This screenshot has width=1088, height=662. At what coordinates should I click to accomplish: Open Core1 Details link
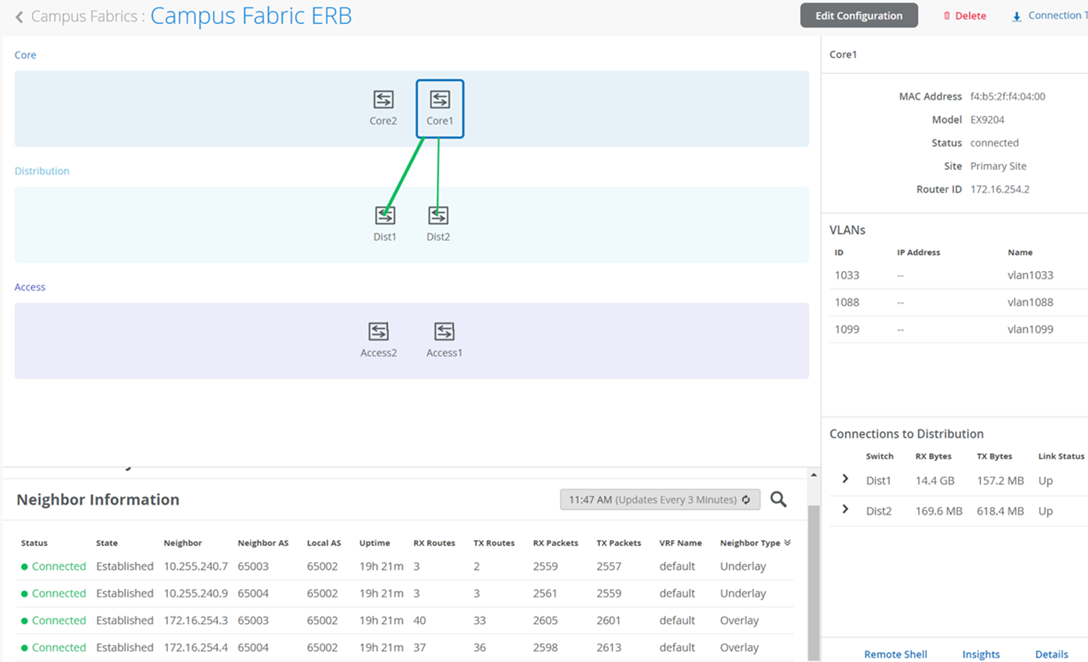point(1051,654)
